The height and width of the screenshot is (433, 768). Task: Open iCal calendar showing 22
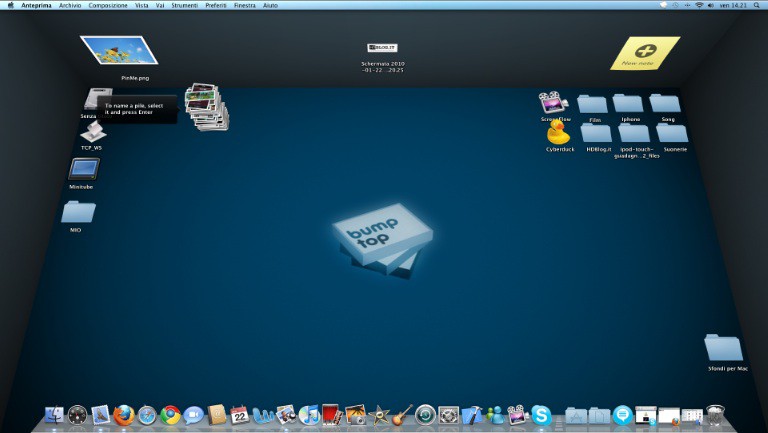pos(240,415)
